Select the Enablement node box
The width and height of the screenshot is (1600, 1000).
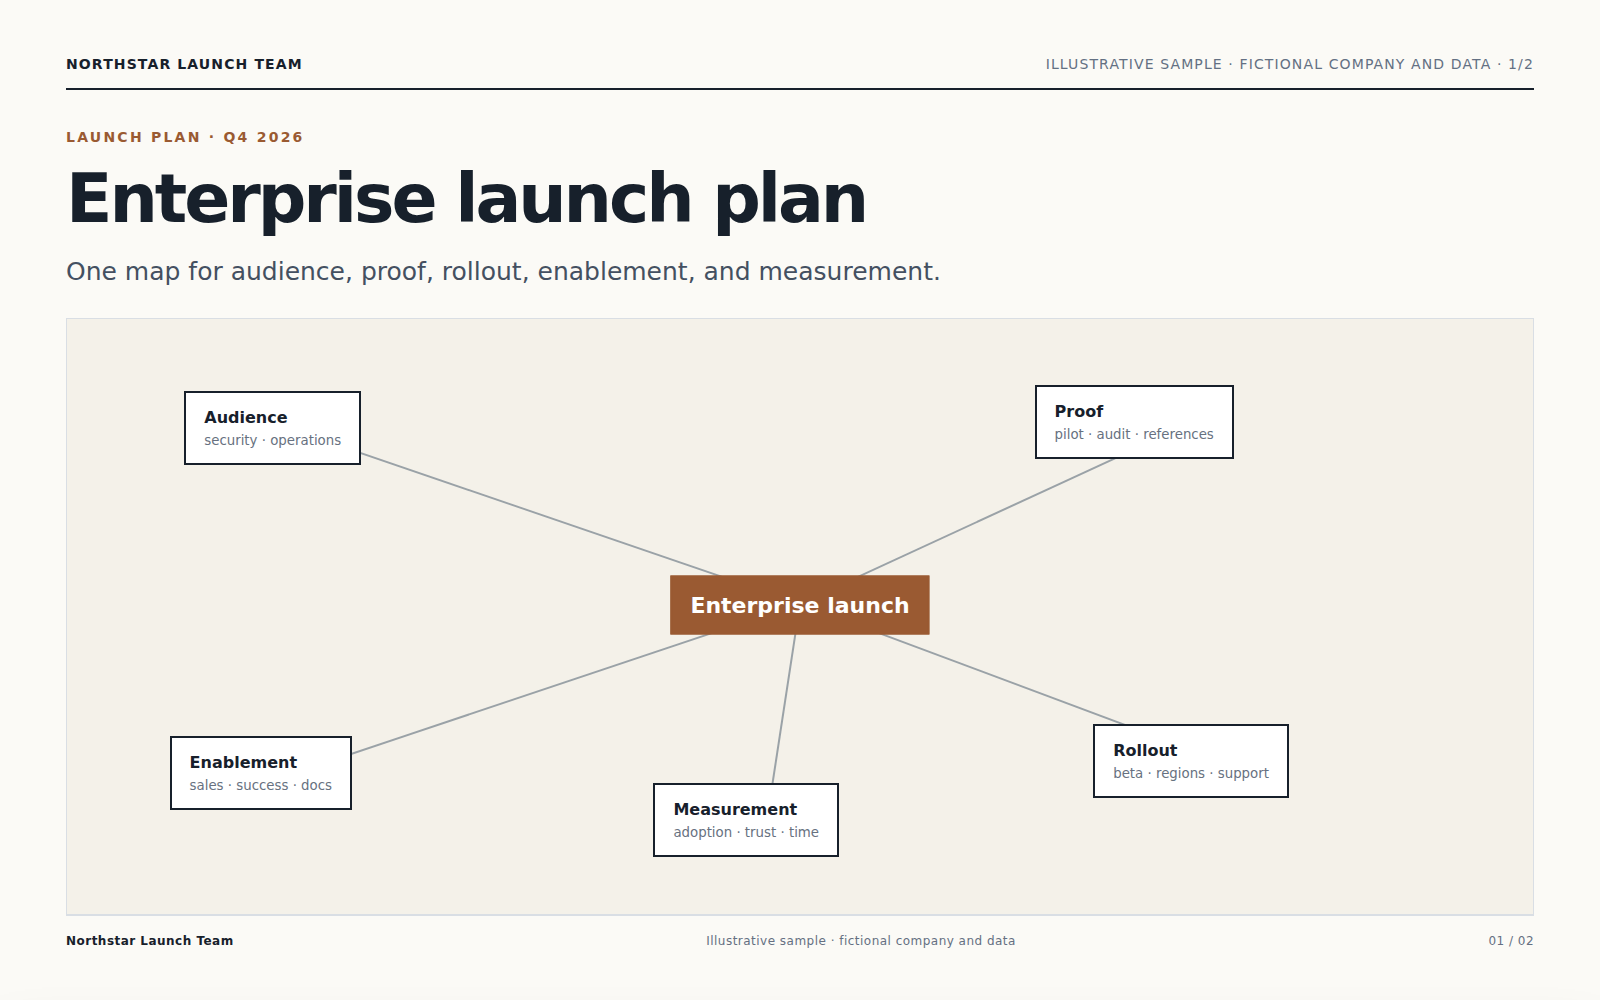261,773
